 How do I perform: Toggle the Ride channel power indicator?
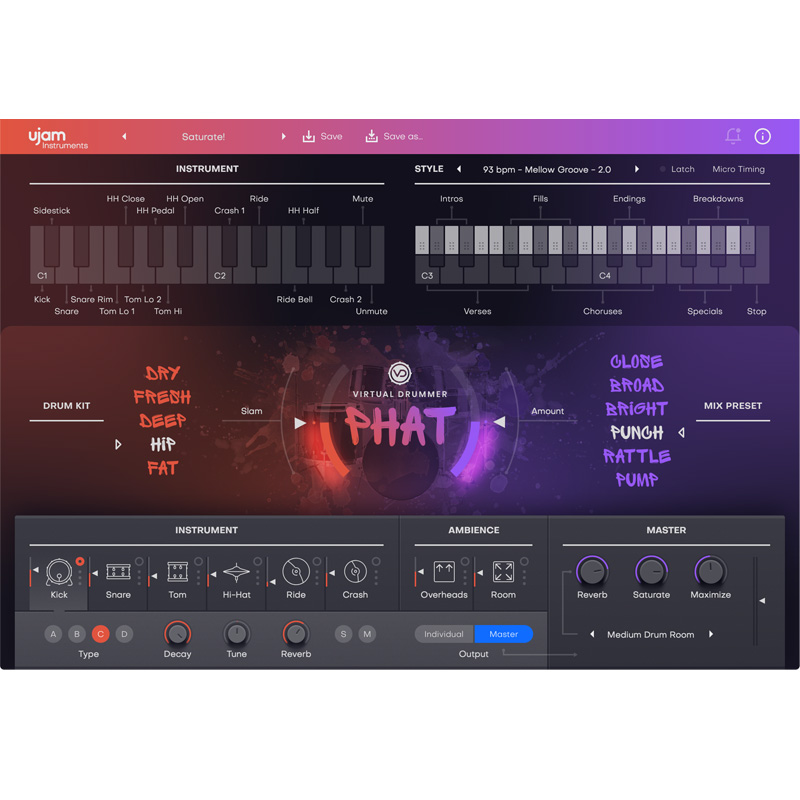317,561
